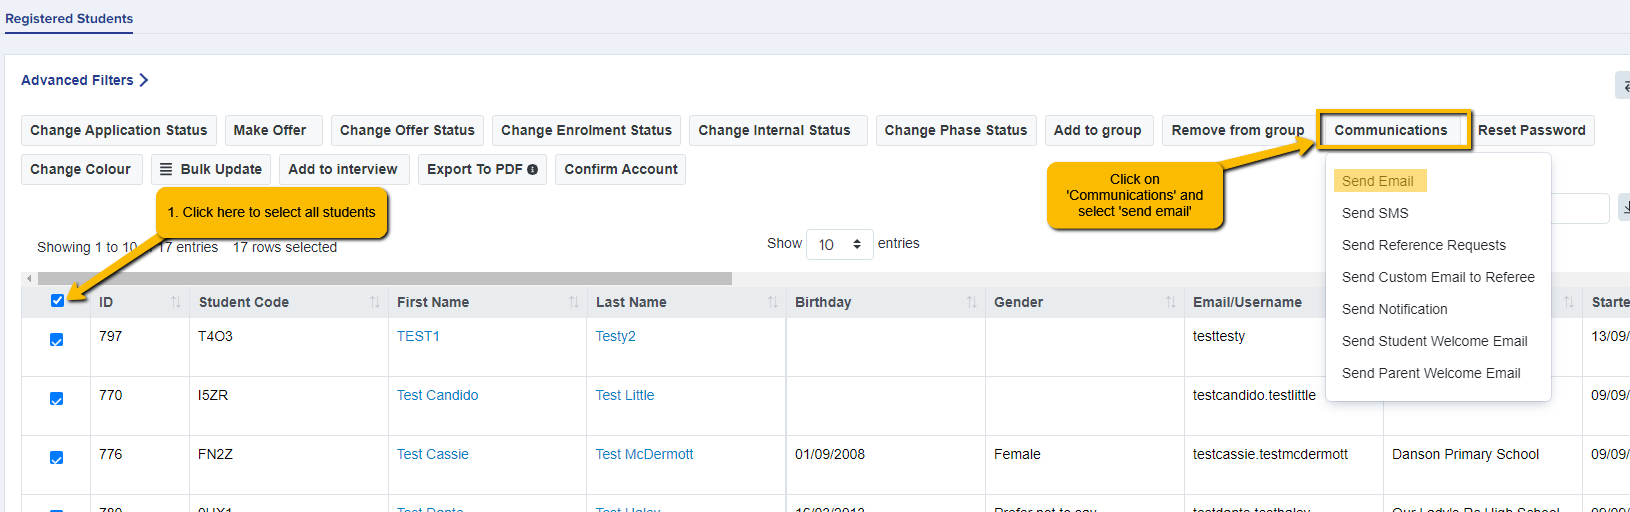Click the sort arrows in Birthday column
Viewport: 1630px width, 512px height.
pos(972,302)
